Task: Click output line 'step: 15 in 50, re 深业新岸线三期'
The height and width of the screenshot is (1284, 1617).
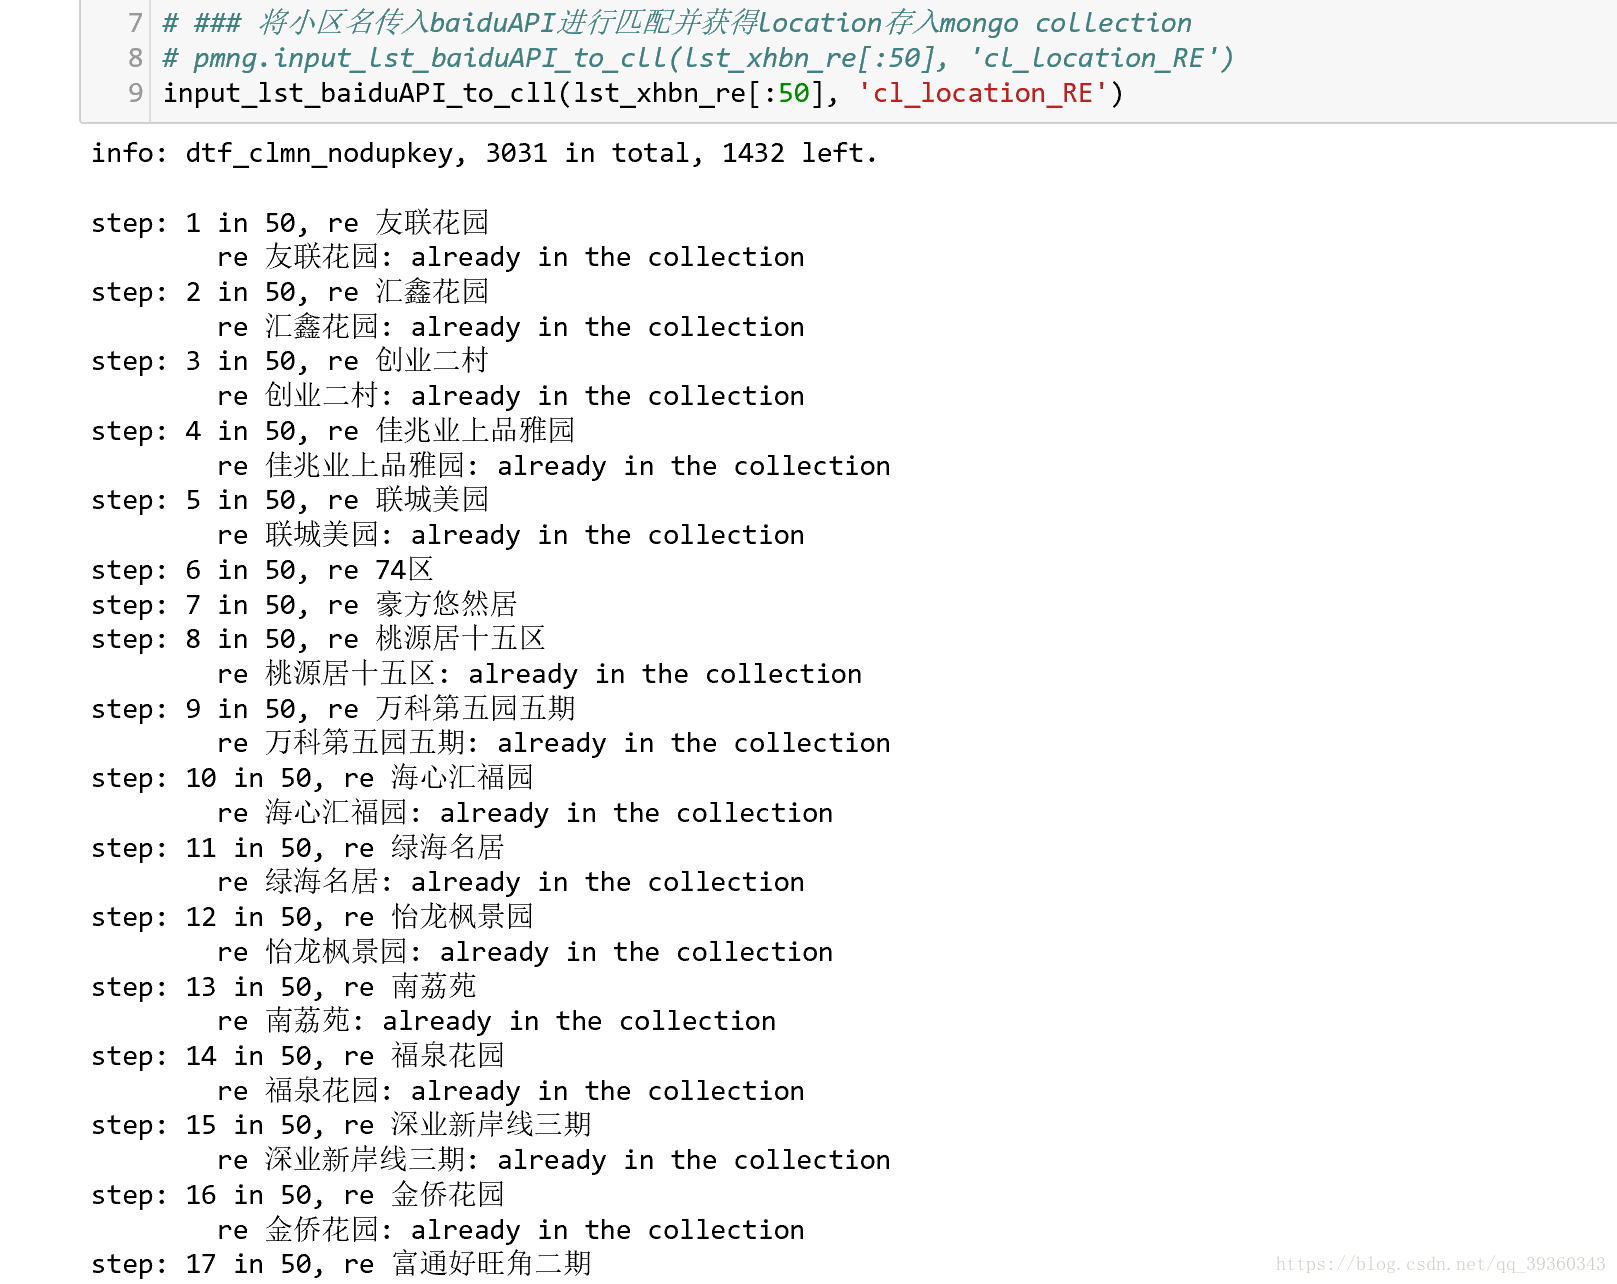Action: pos(342,1125)
